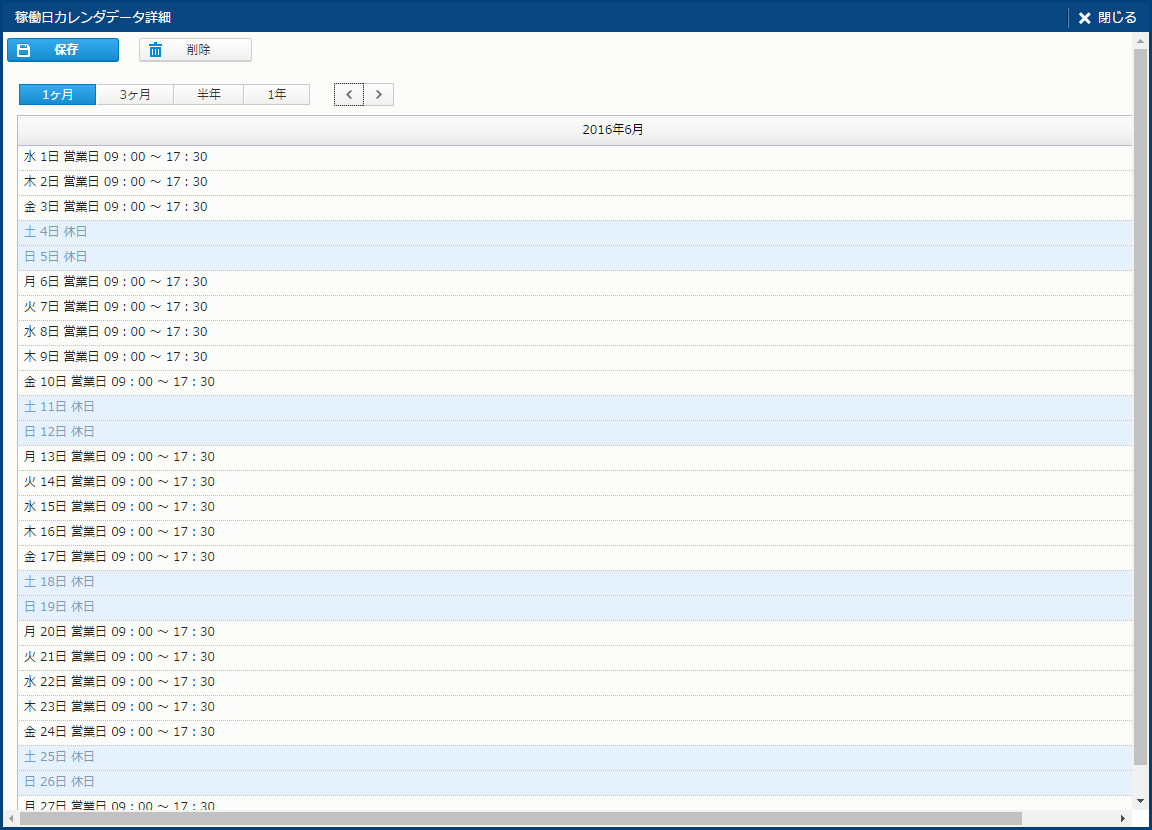This screenshot has height=830, width=1152.
Task: Click the vertical scrollbar up arrow
Action: (1140, 41)
